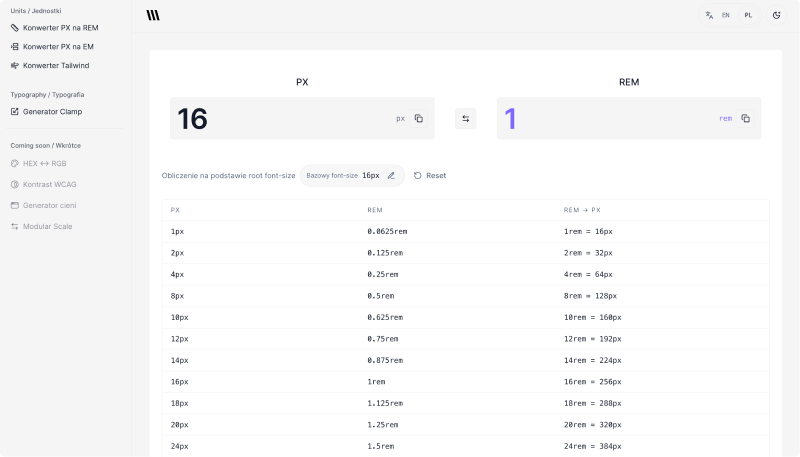800x457 pixels.
Task: Click the HEX RGB palette icon
Action: (x=15, y=164)
